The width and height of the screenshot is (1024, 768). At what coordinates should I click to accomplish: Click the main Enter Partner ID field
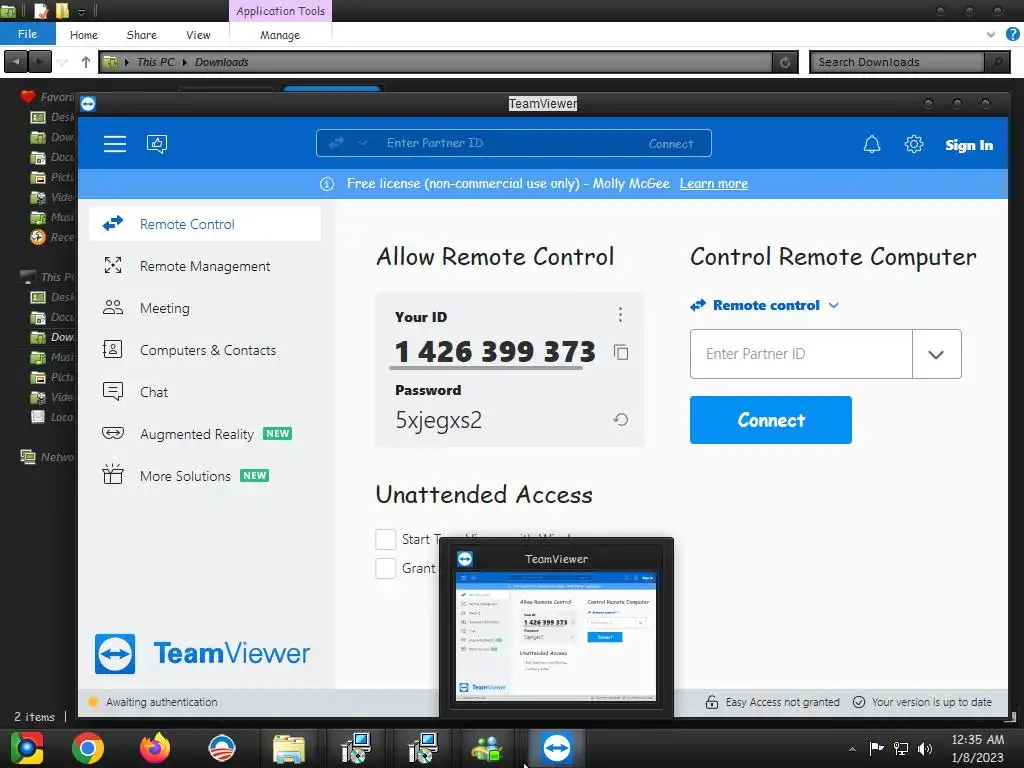pos(801,354)
